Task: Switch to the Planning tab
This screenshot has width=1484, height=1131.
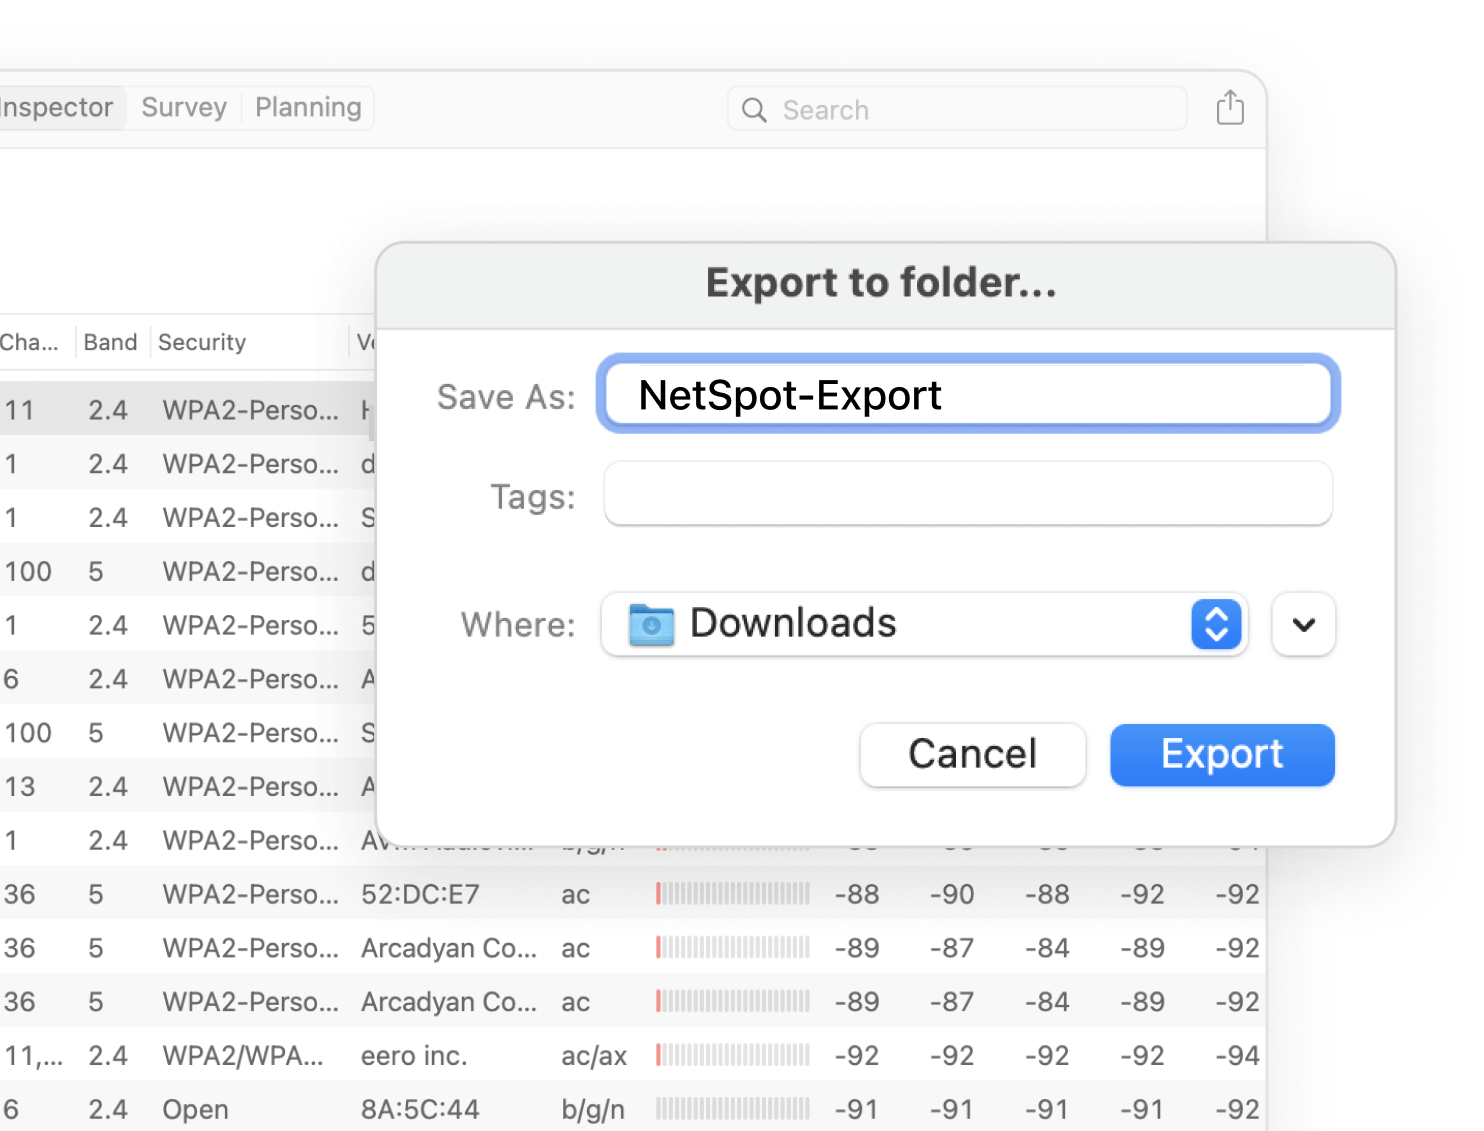Action: [308, 108]
